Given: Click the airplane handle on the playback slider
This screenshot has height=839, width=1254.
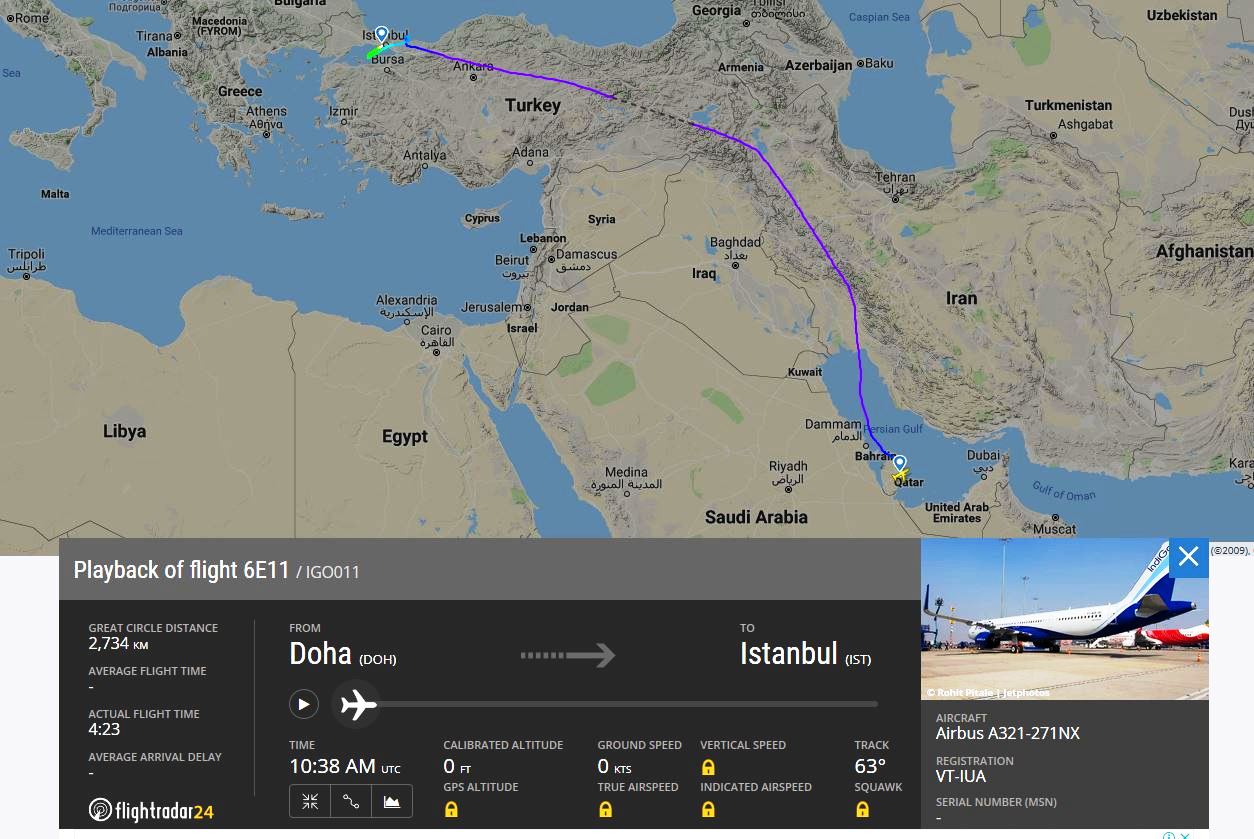Looking at the screenshot, I should tap(356, 704).
